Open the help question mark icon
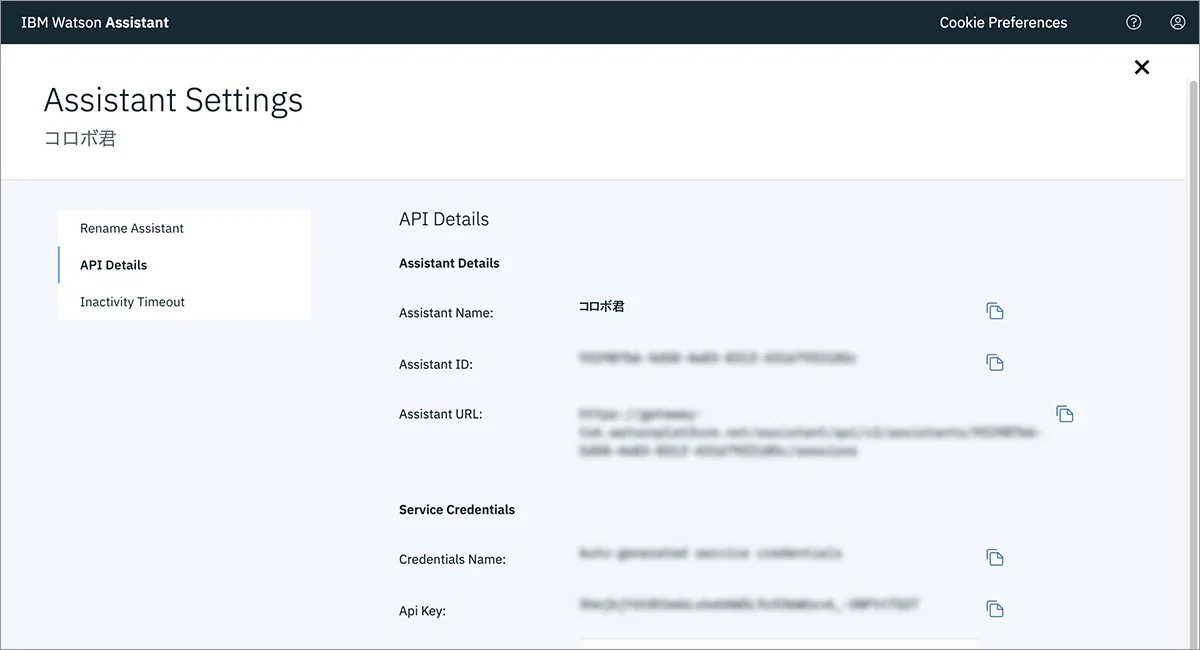This screenshot has height=650, width=1200. pos(1133,22)
